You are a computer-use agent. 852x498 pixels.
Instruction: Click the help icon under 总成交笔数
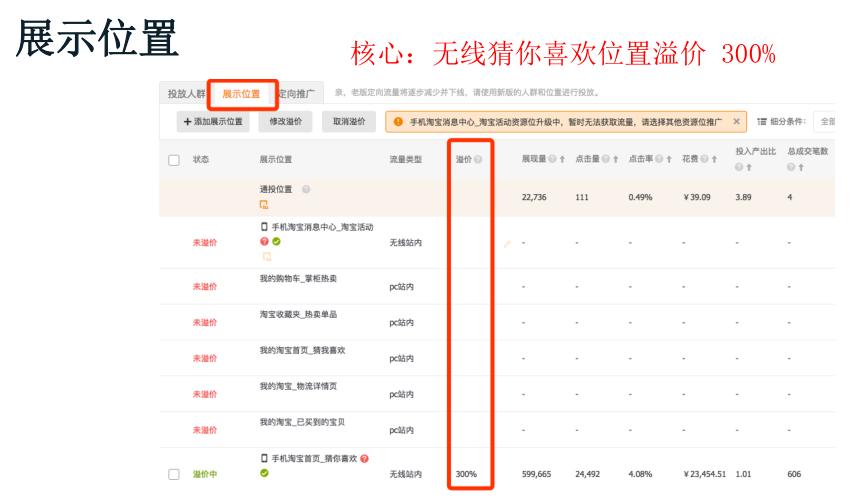[791, 167]
